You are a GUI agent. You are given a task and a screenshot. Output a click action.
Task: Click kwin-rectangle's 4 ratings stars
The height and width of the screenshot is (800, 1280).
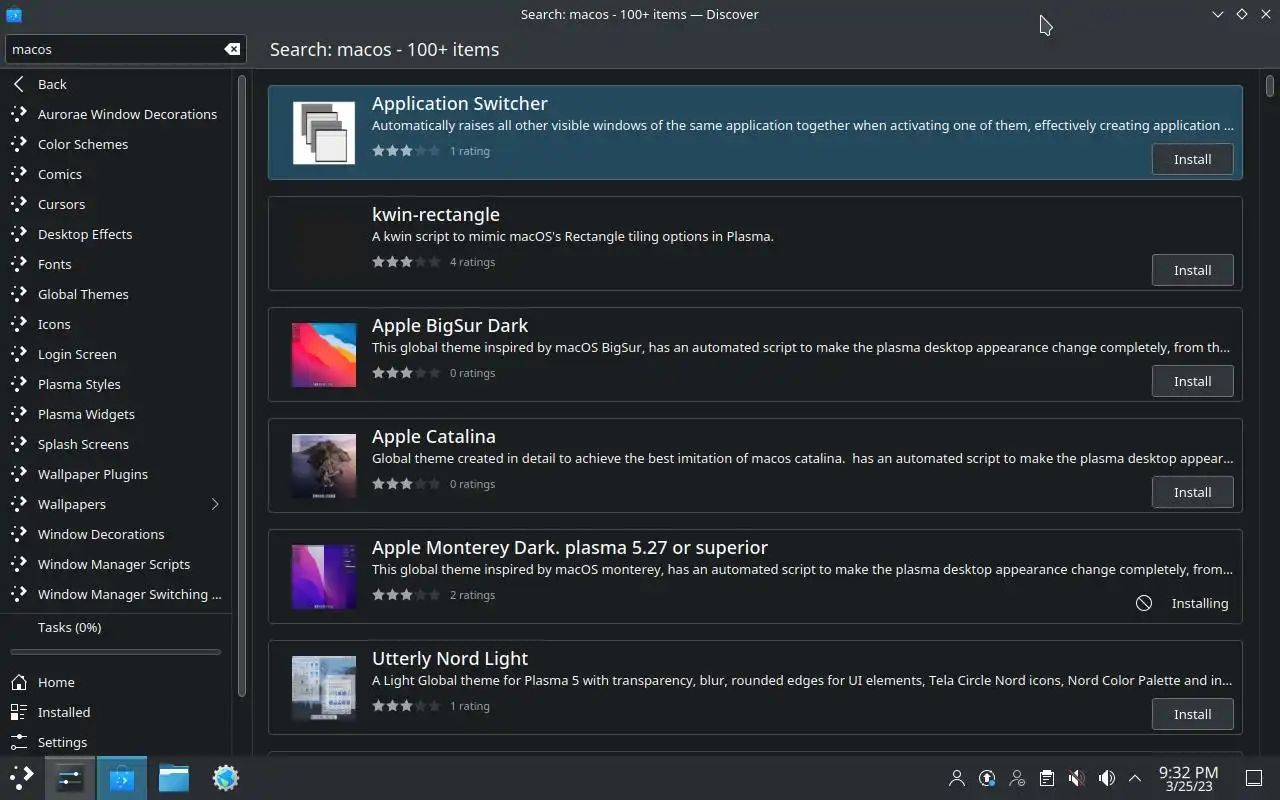click(x=406, y=262)
